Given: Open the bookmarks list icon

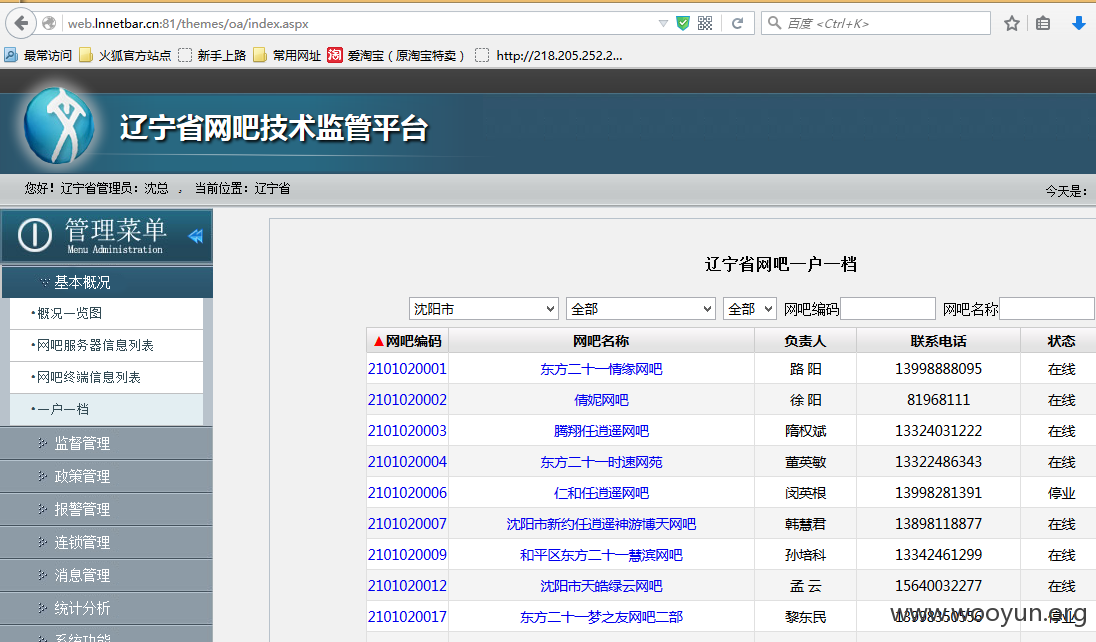Looking at the screenshot, I should point(1043,23).
